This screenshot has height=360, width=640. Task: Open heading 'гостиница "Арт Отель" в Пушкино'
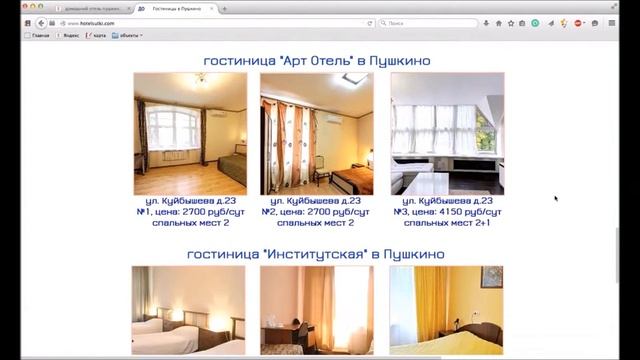point(317,60)
